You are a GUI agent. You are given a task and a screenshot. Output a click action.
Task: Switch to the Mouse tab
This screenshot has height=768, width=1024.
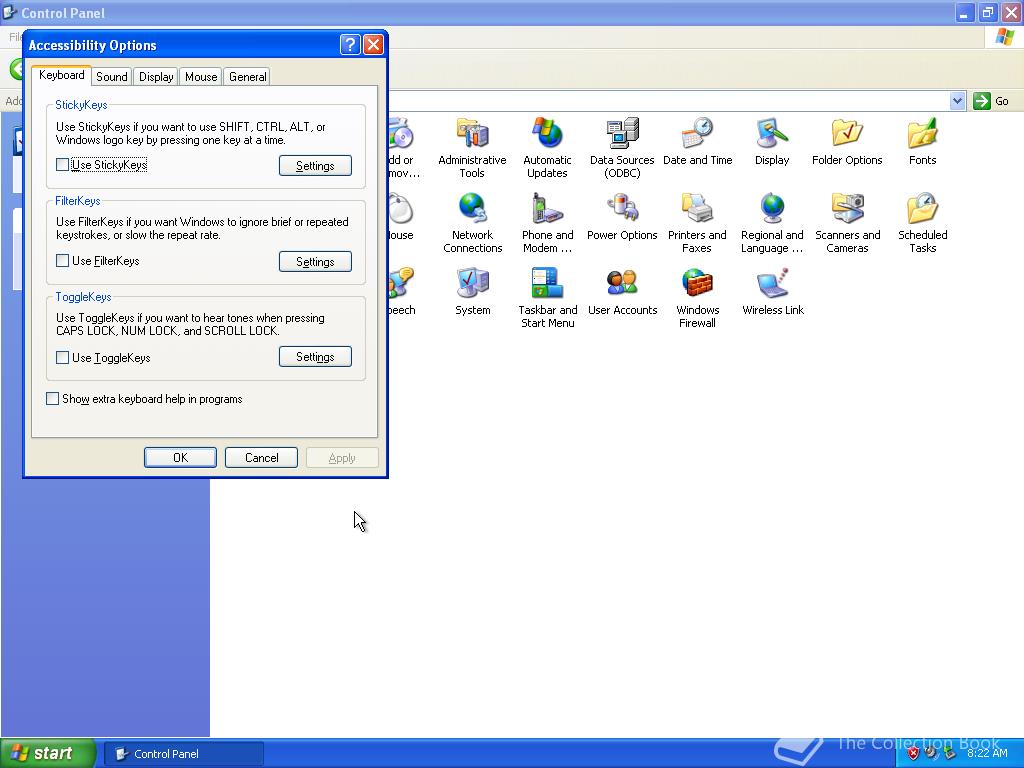(x=201, y=76)
